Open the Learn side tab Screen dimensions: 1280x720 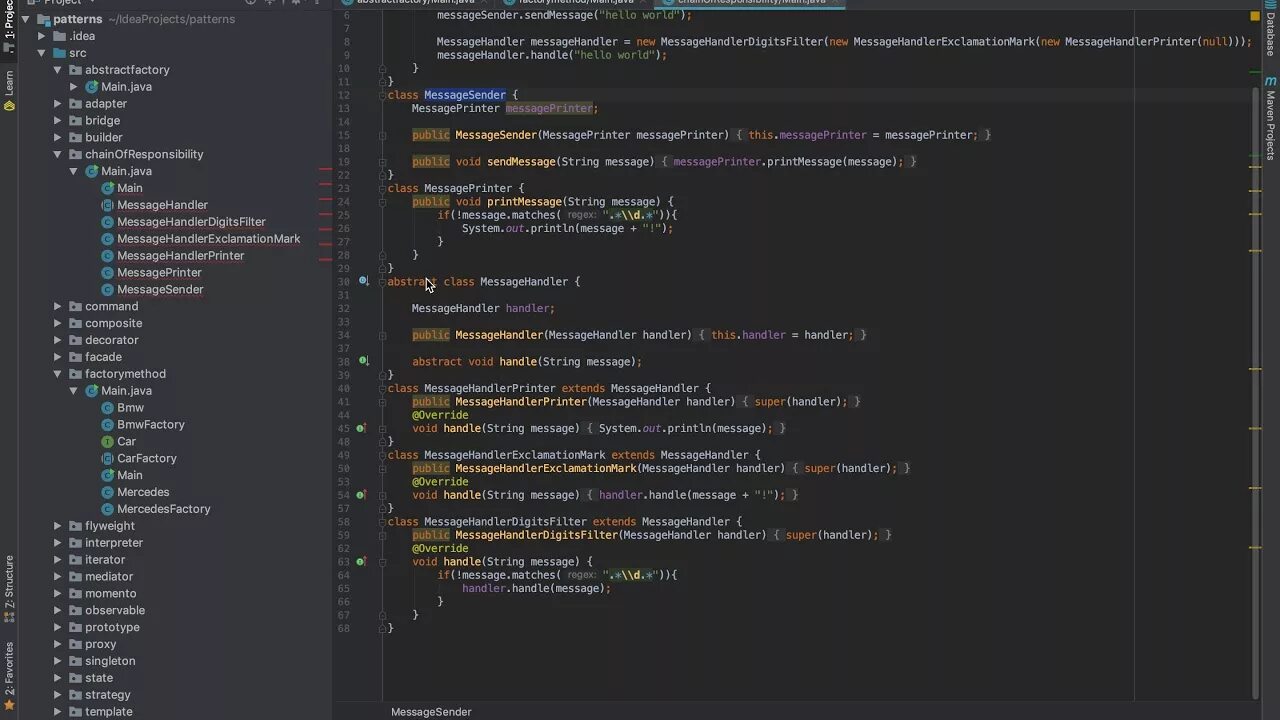(9, 91)
